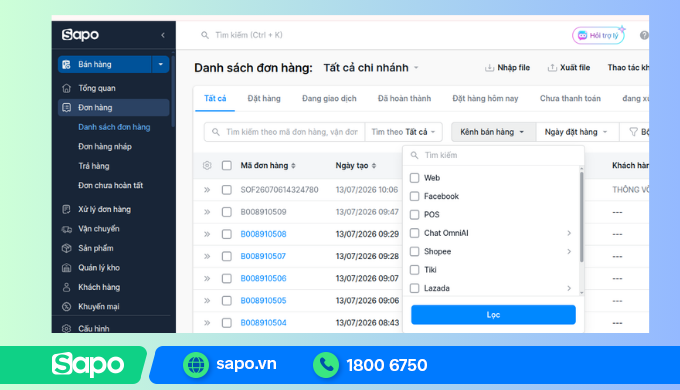Viewport: 680px width, 390px height.
Task: Expand row details for B008910509
Action: coord(207,212)
